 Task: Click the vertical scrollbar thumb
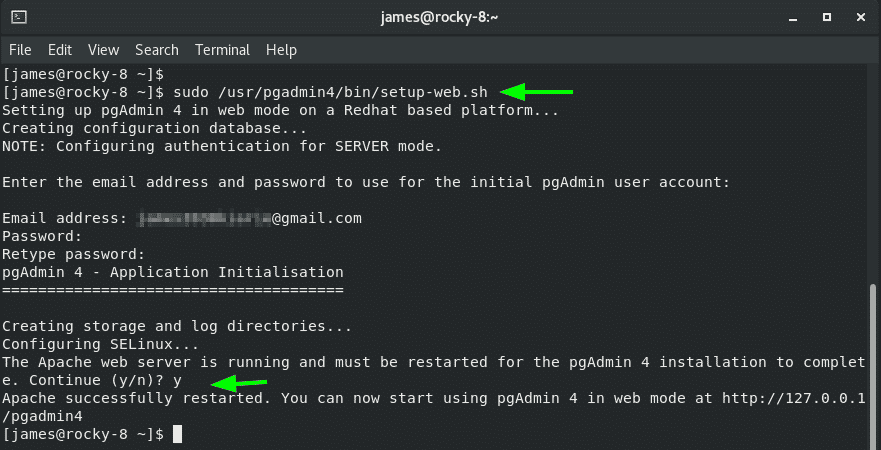point(874,366)
